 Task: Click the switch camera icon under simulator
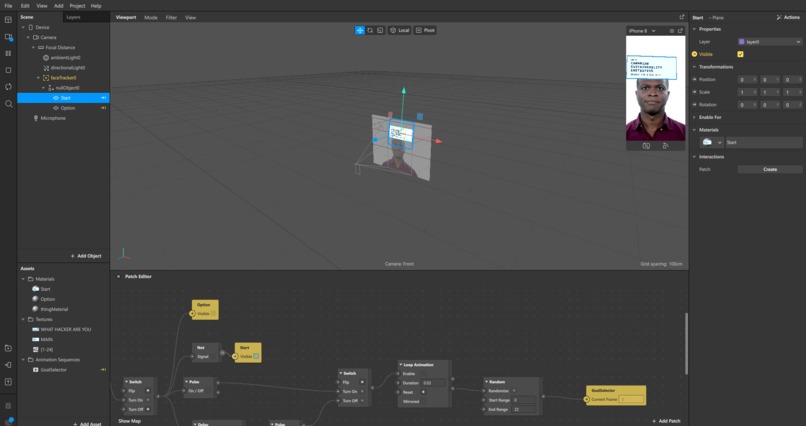tap(646, 146)
